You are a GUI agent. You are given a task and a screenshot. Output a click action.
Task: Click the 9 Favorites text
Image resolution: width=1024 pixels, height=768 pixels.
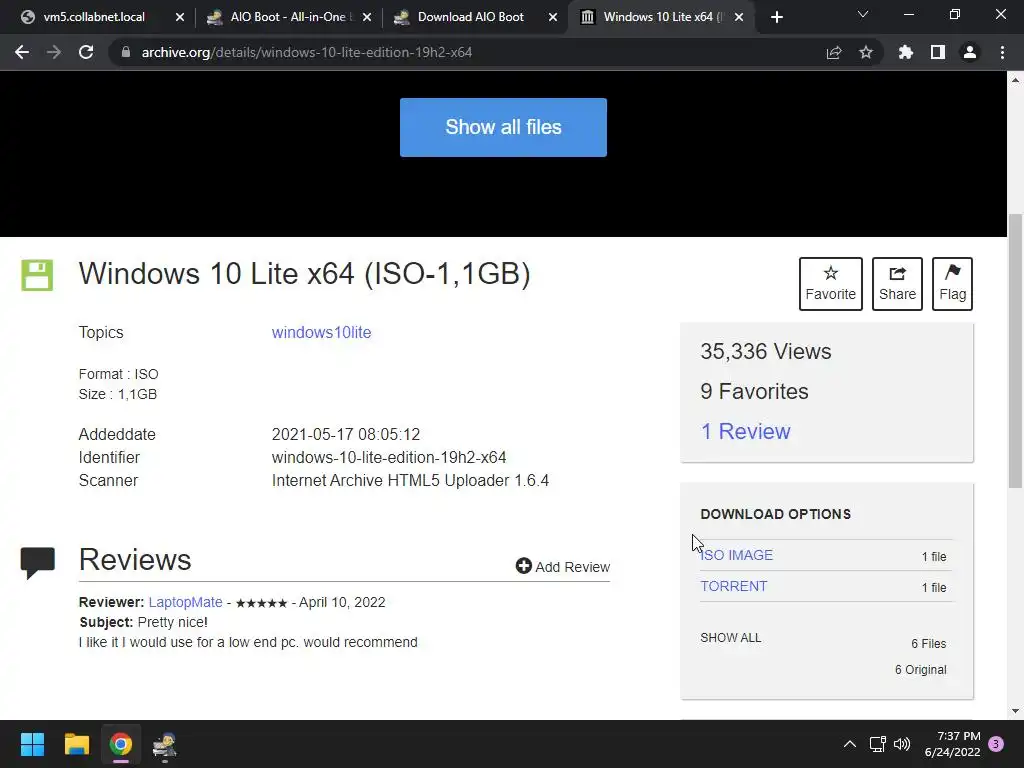tap(754, 392)
